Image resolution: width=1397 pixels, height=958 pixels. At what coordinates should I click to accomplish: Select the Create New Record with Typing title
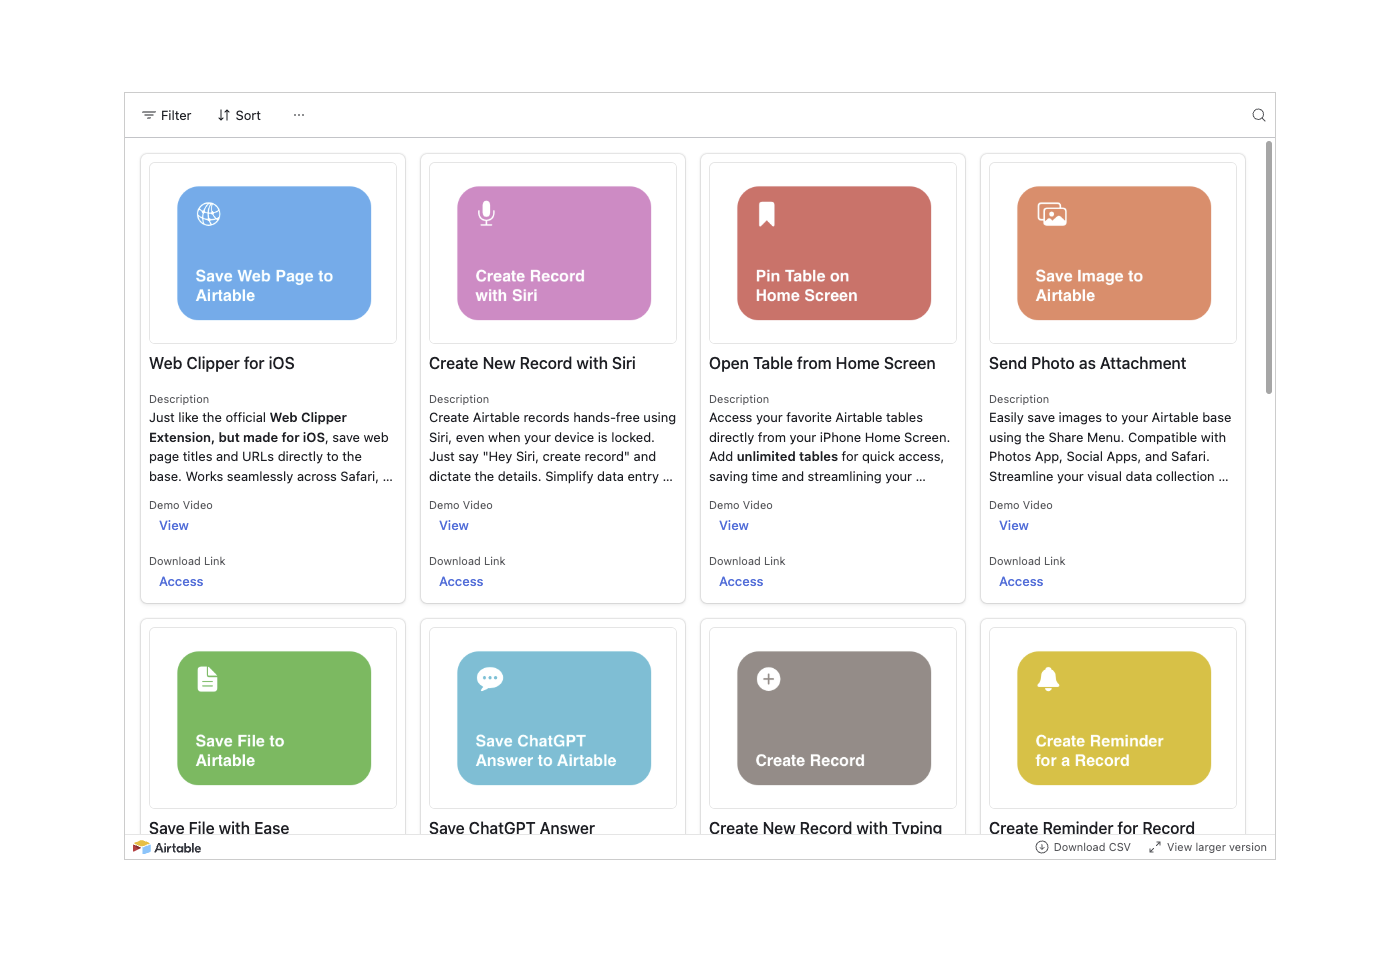[x=825, y=827]
